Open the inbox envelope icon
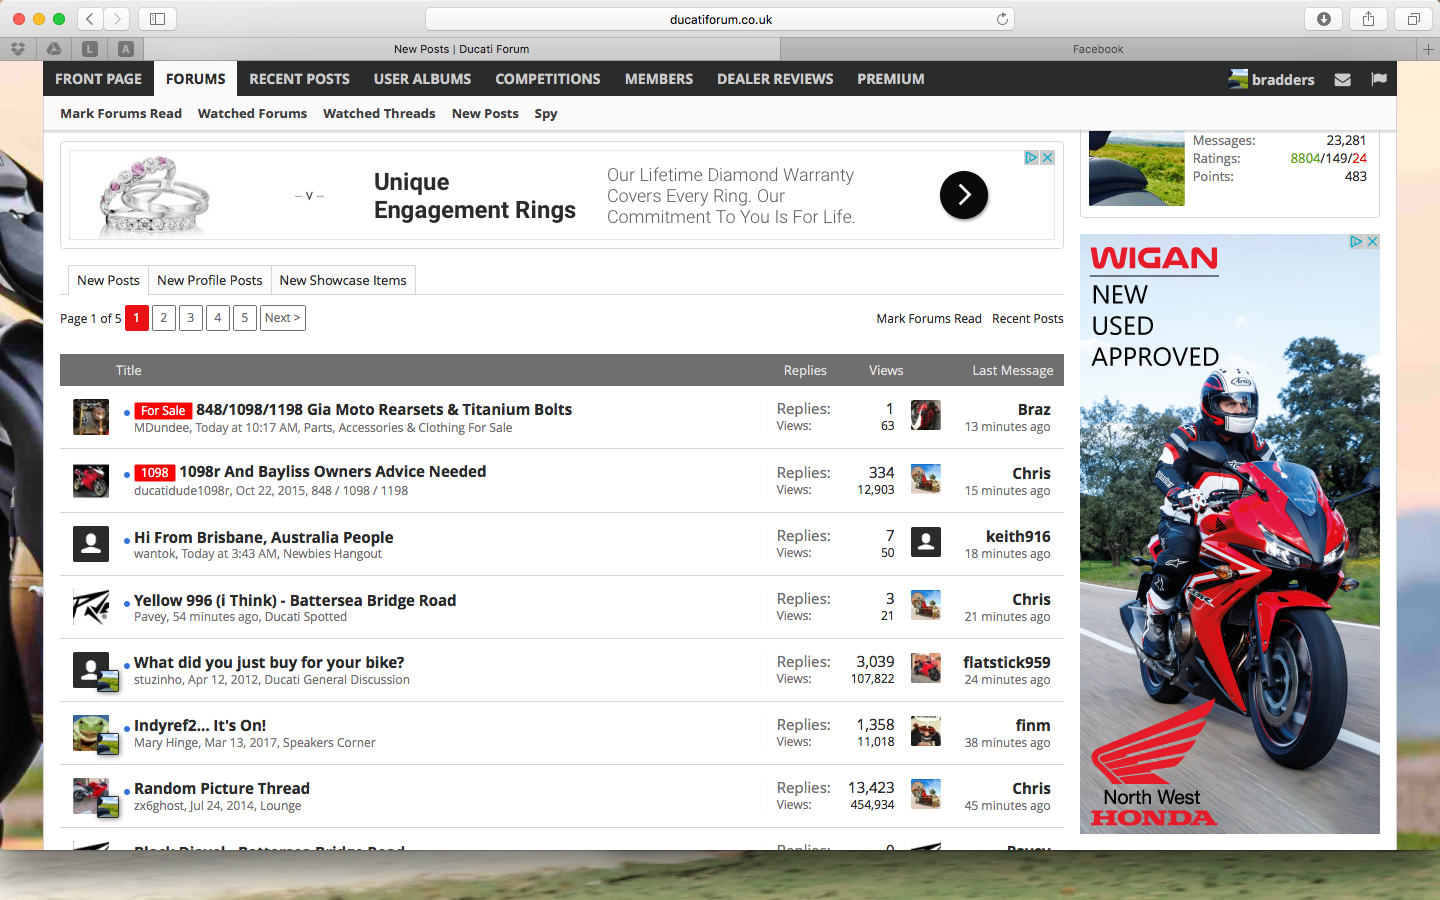 click(x=1343, y=79)
